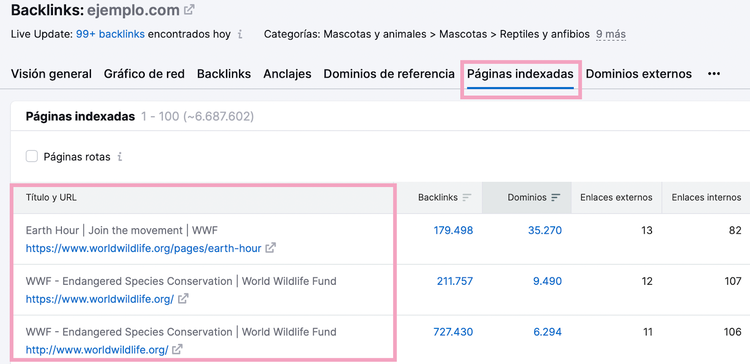The height and width of the screenshot is (364, 750).
Task: Open the more tabs ellipsis menu
Action: tap(714, 74)
